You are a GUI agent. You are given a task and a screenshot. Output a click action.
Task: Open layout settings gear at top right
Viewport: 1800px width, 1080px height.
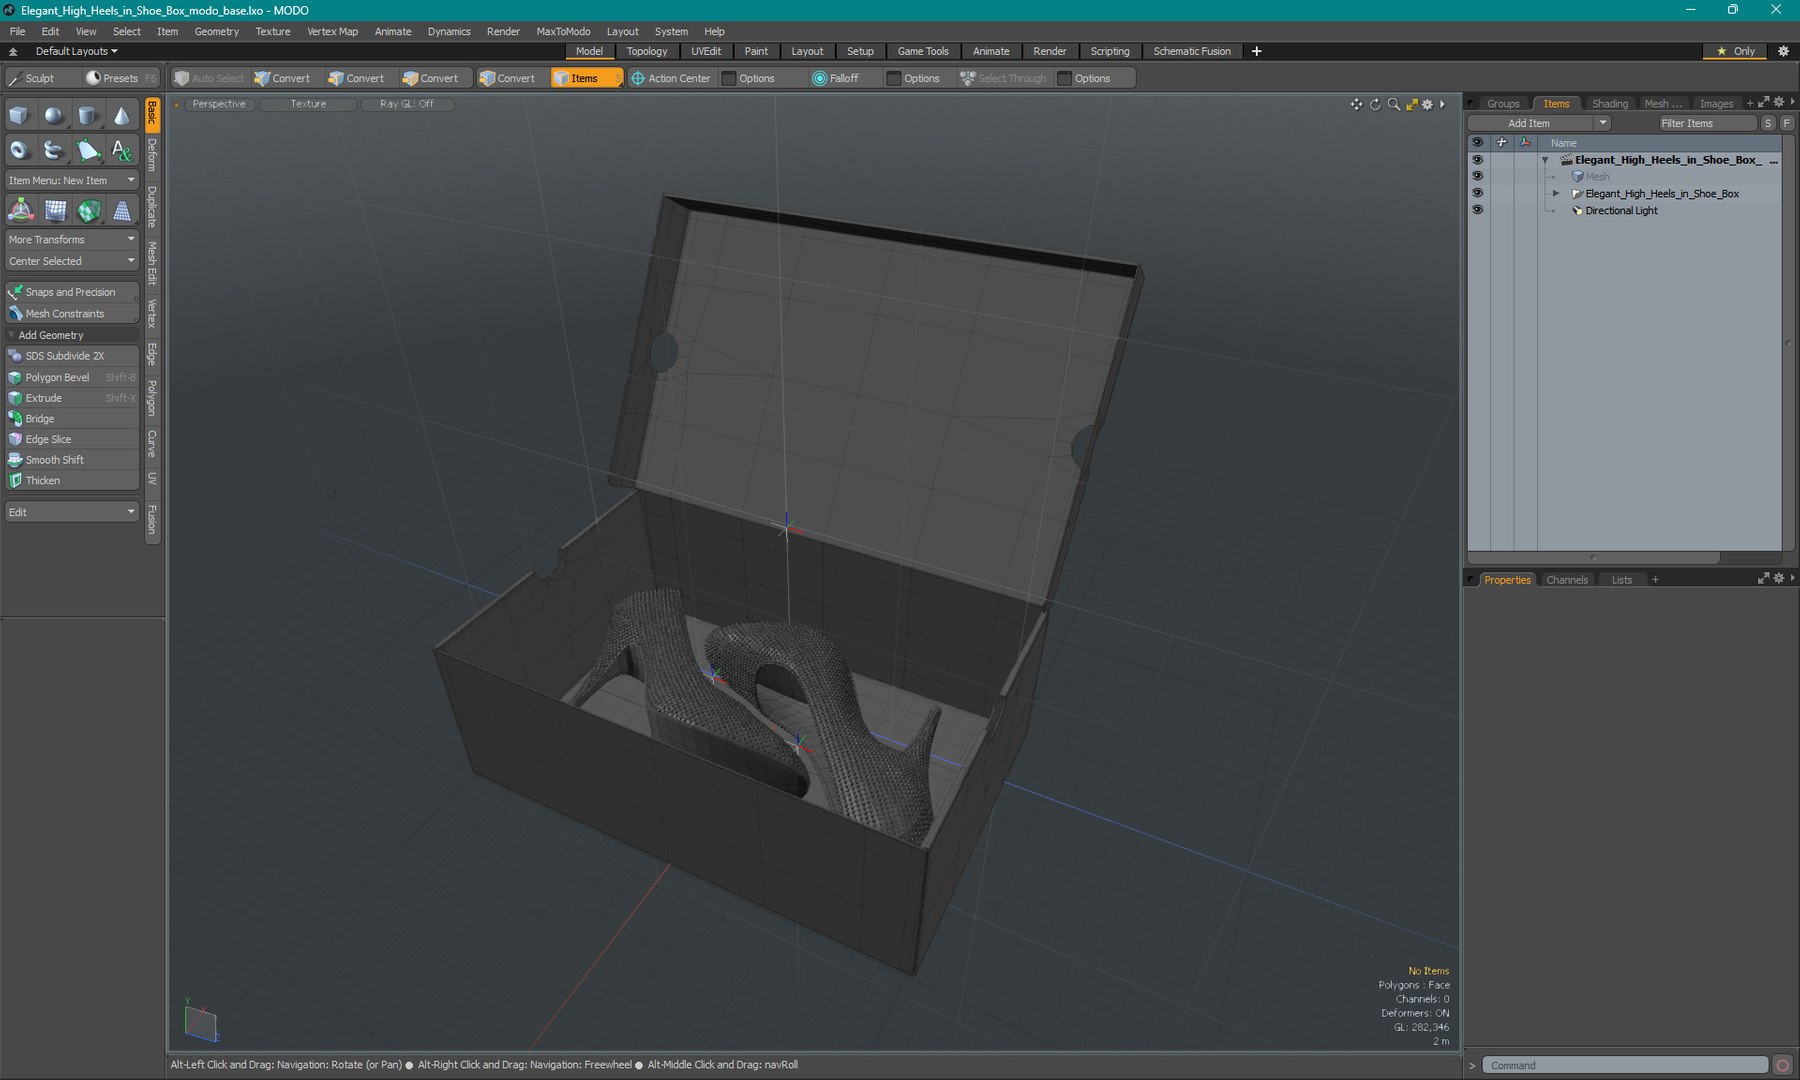(x=1783, y=51)
